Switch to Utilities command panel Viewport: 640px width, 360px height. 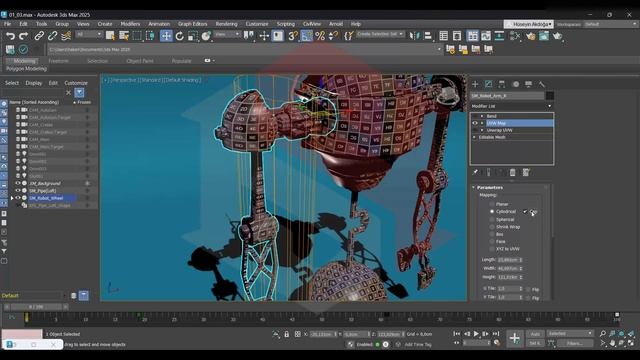[x=542, y=84]
